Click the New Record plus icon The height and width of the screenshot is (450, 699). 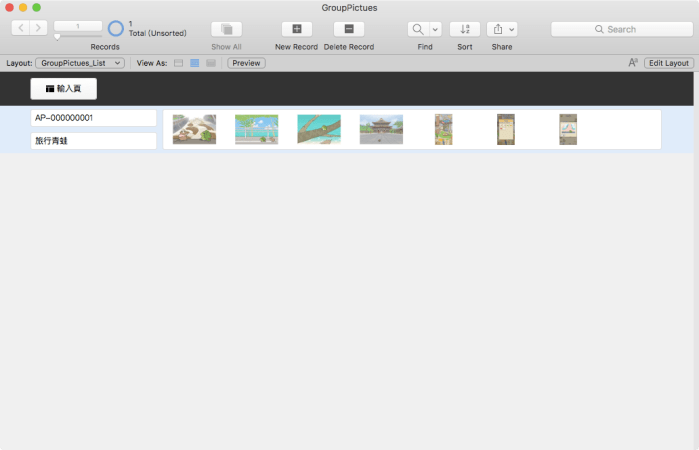pyautogui.click(x=296, y=29)
